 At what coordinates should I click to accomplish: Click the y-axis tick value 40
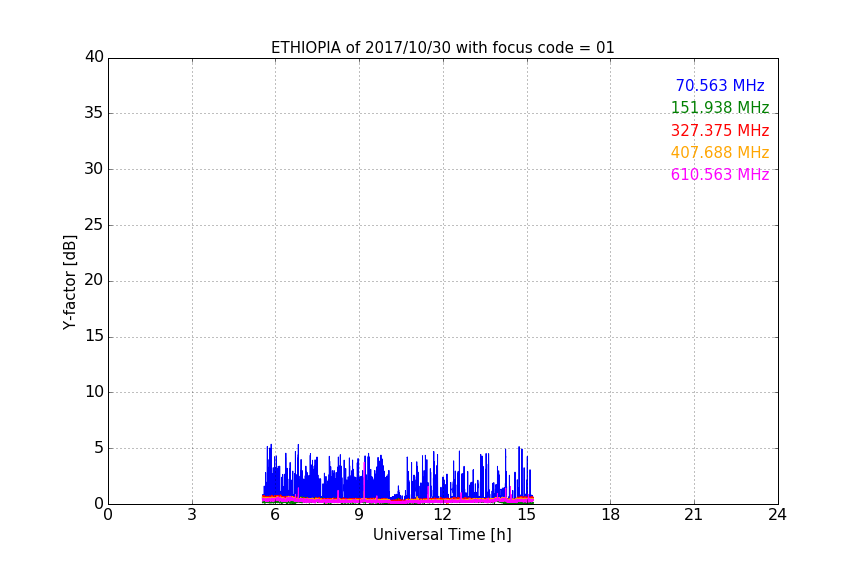tap(94, 57)
